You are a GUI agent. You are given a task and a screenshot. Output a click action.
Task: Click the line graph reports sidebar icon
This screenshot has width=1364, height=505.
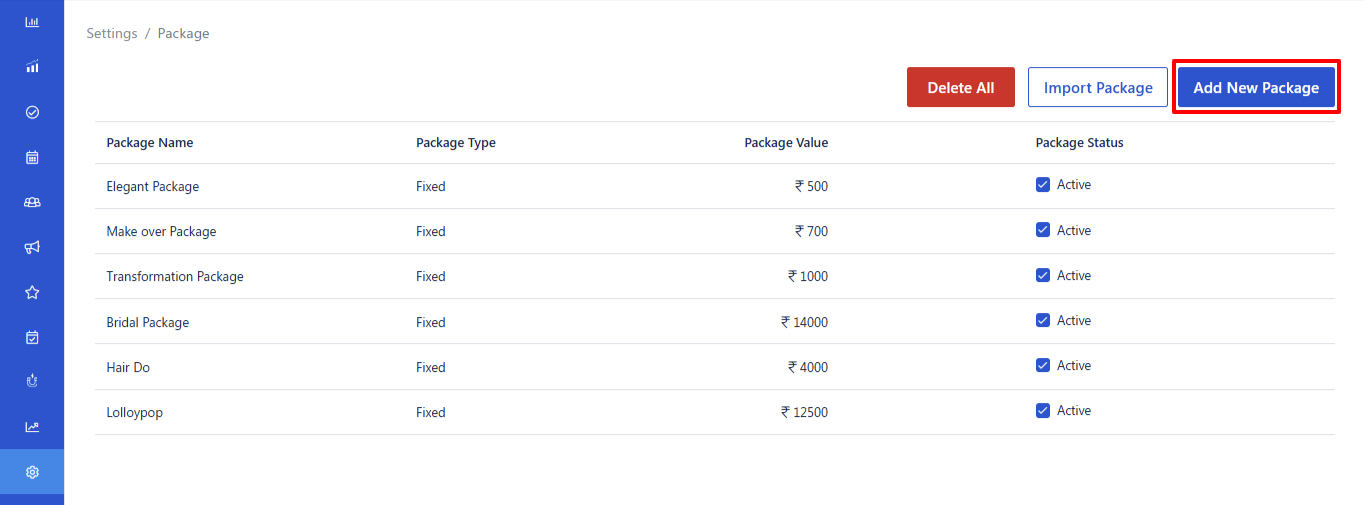pyautogui.click(x=32, y=427)
